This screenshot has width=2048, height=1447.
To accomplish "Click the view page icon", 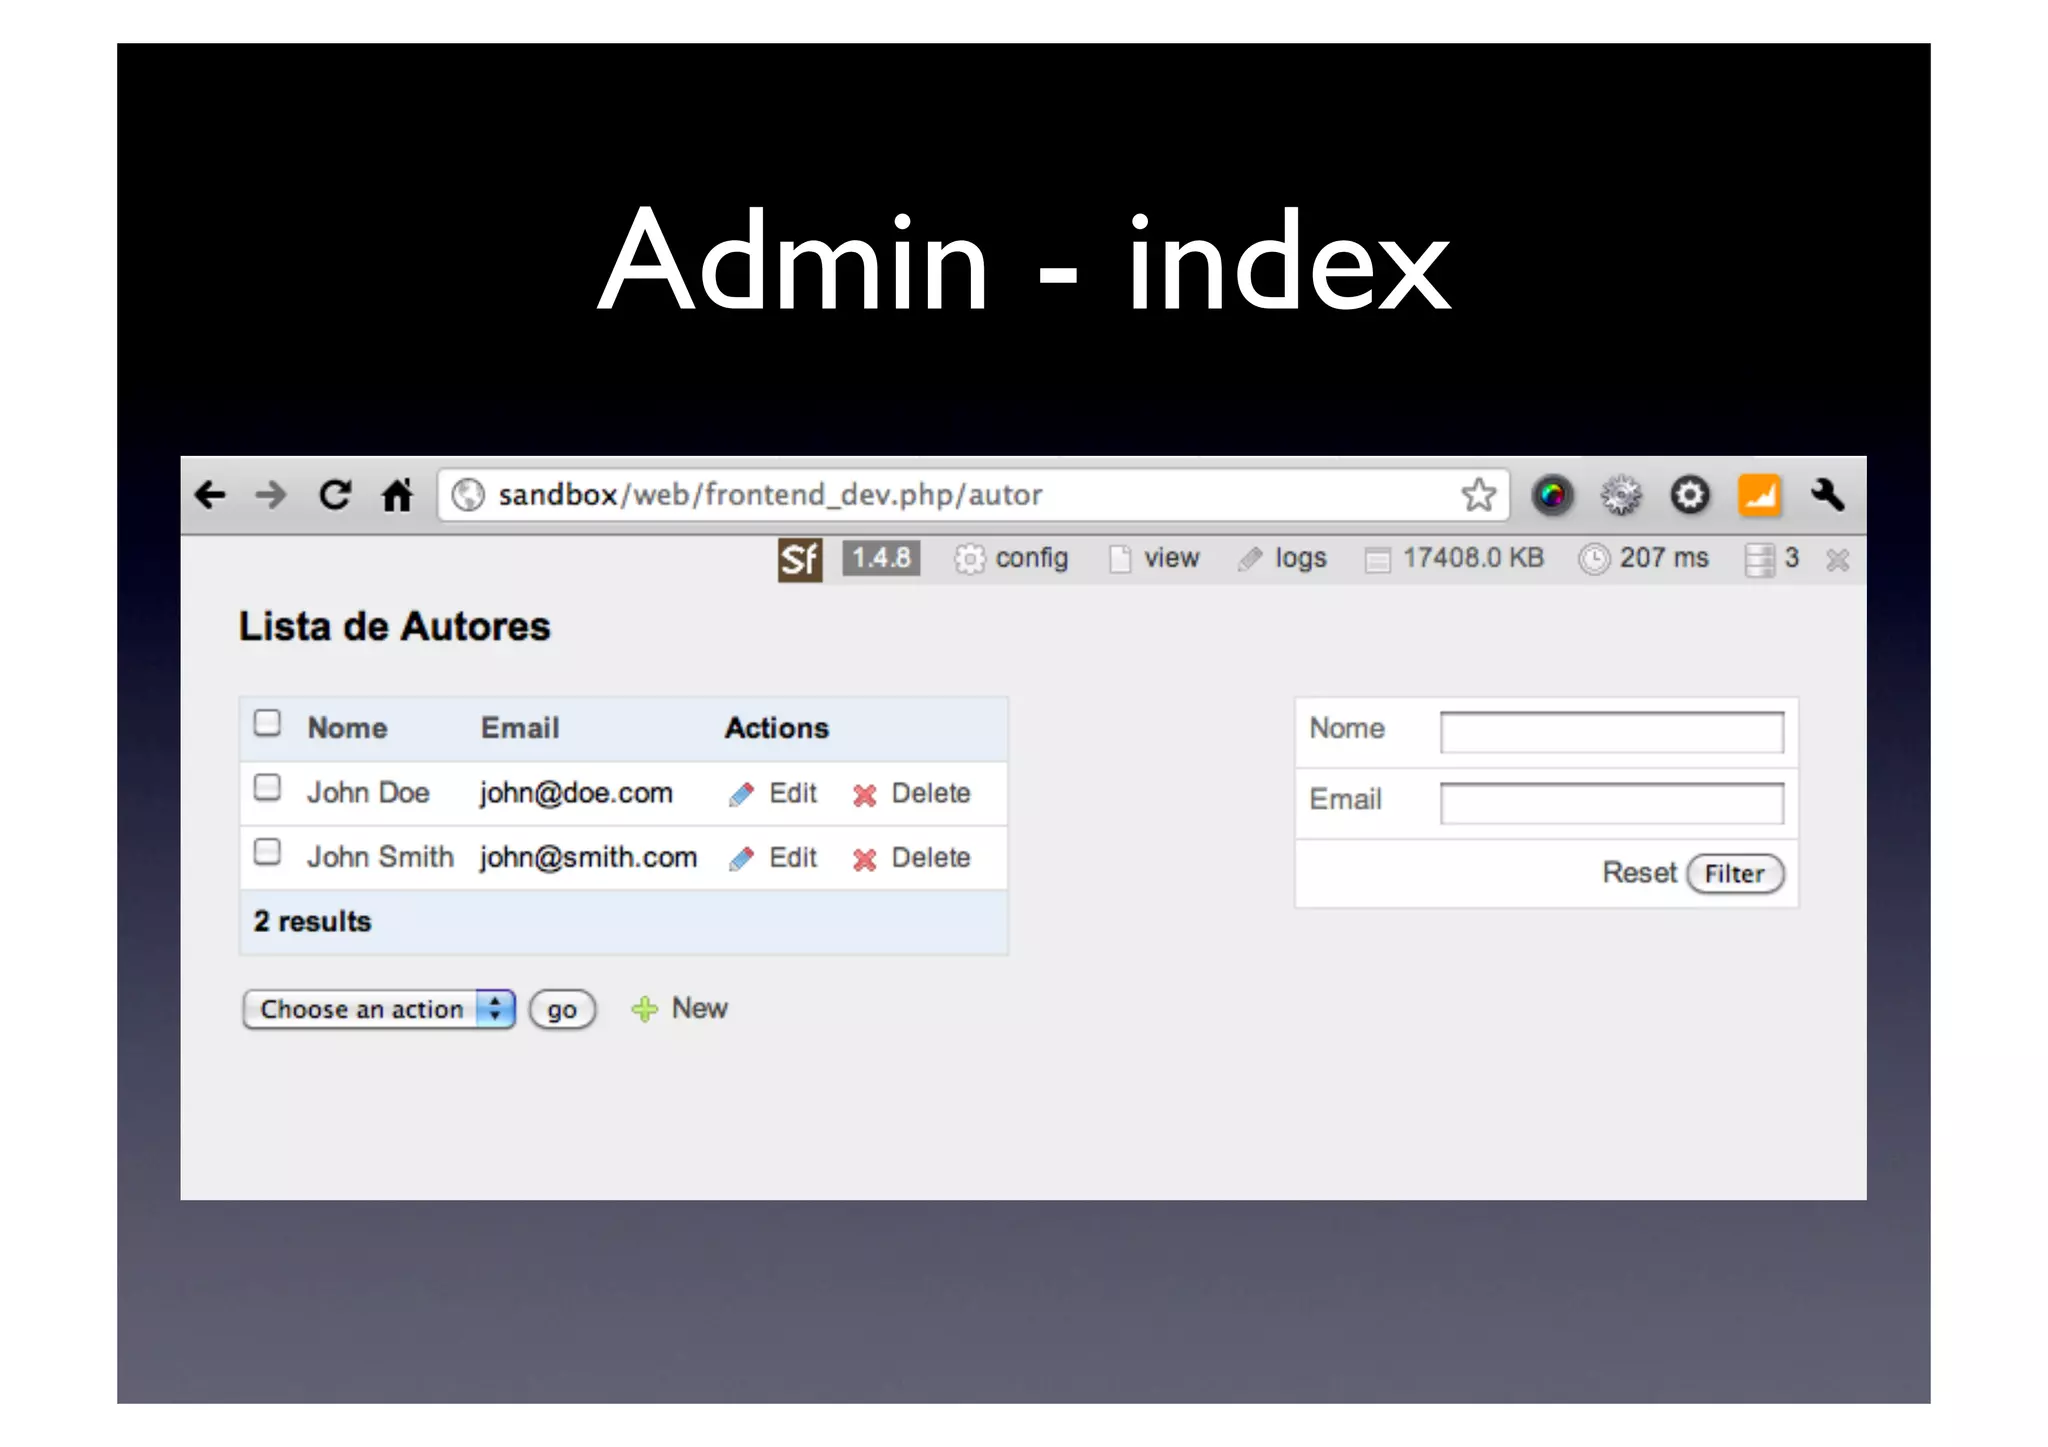I will (x=1120, y=559).
